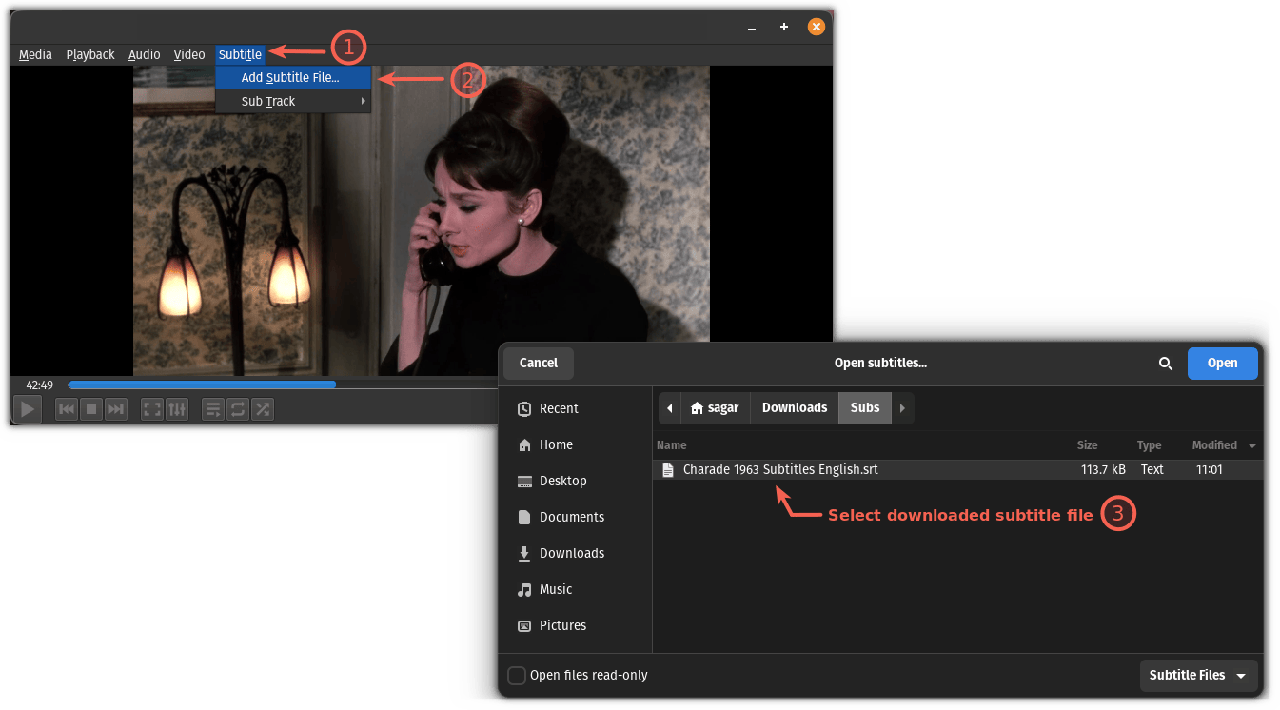Screen dimensions: 1280x710
Task: Click the previous media skip button
Action: pos(66,409)
